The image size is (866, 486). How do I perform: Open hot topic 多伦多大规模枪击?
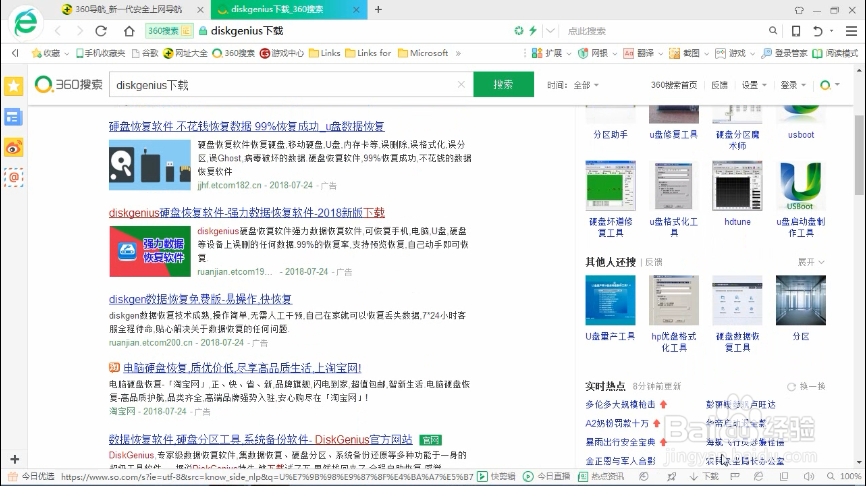[x=620, y=405]
